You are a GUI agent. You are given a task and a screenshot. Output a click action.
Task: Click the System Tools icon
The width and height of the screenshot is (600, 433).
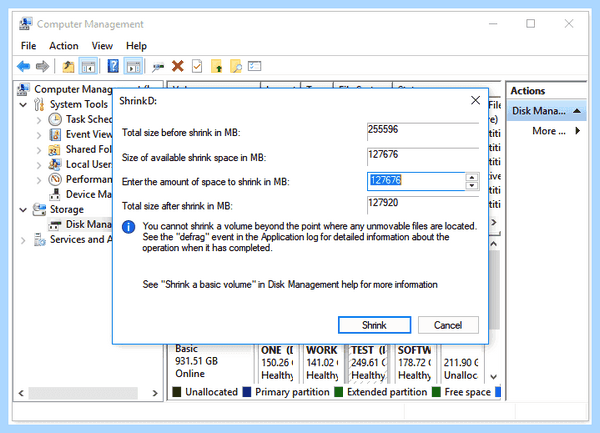[x=39, y=104]
